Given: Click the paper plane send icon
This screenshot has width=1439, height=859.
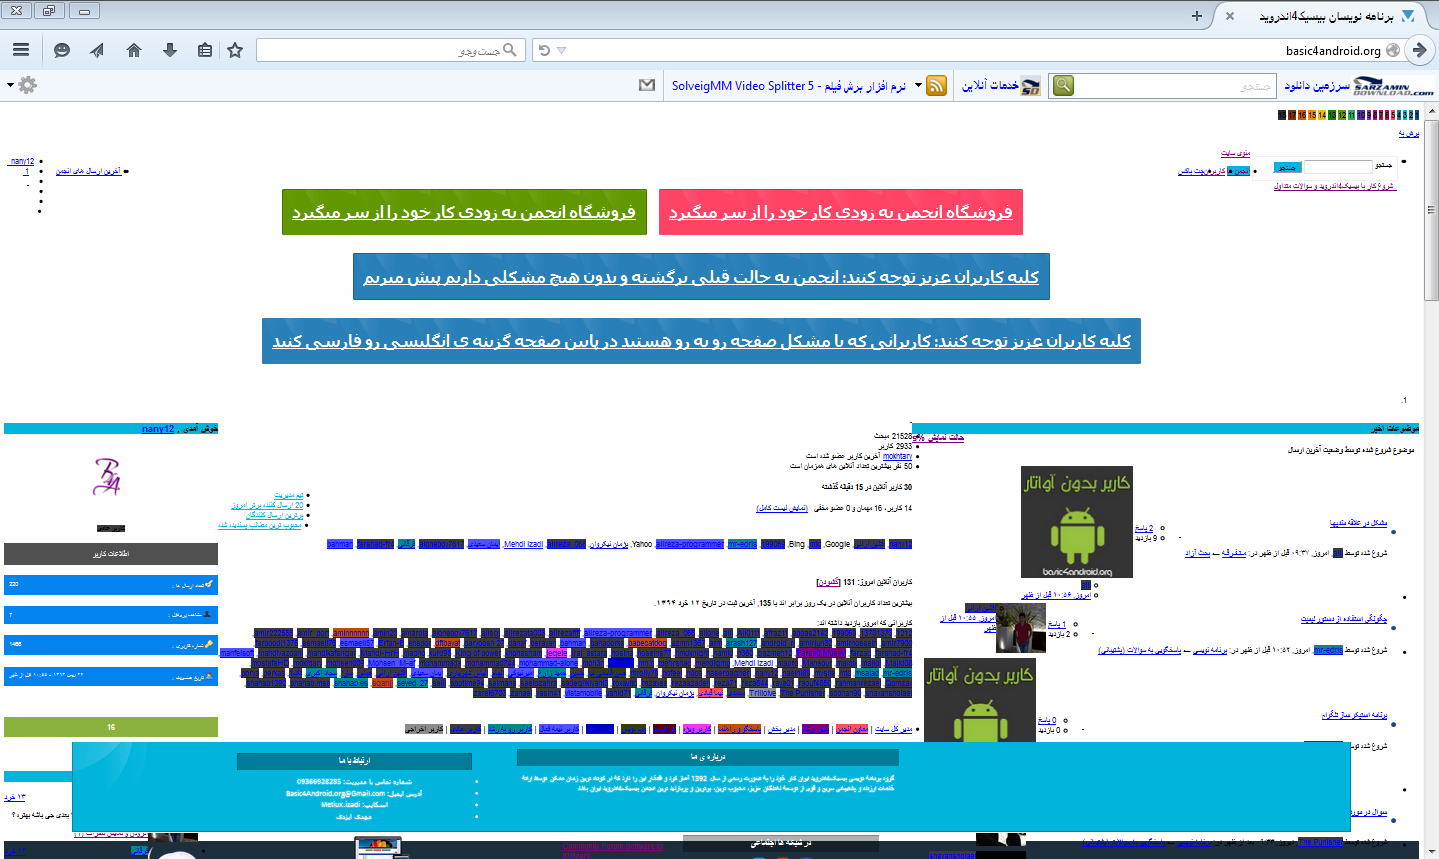Looking at the screenshot, I should (97, 50).
